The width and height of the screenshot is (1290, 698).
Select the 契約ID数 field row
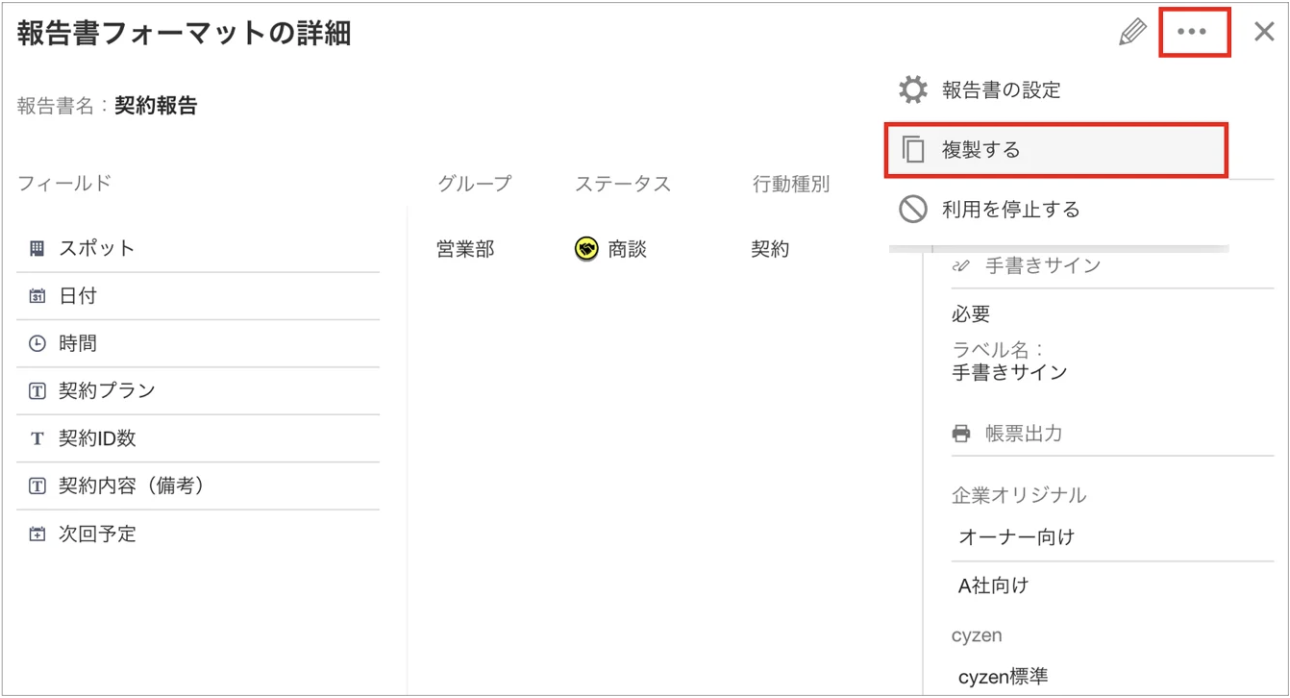tap(199, 439)
